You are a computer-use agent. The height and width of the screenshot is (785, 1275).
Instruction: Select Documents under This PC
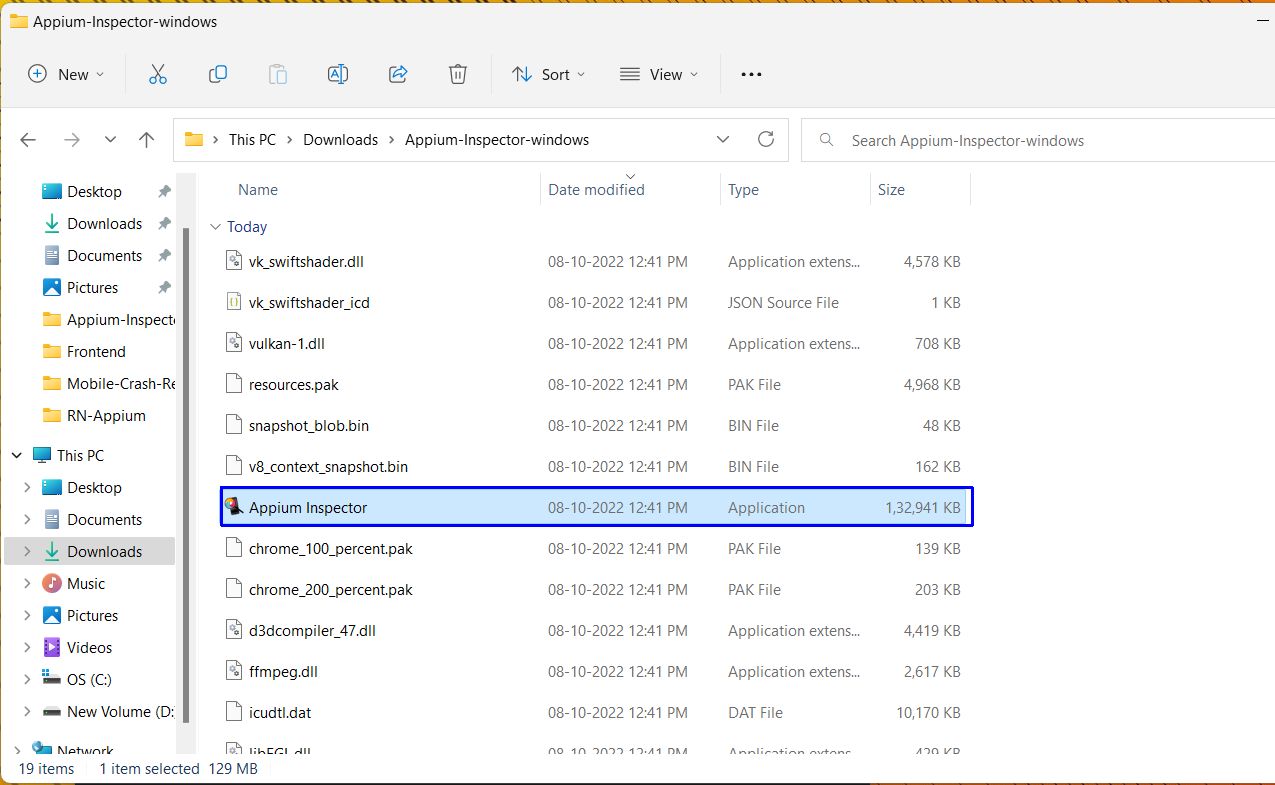tap(104, 519)
